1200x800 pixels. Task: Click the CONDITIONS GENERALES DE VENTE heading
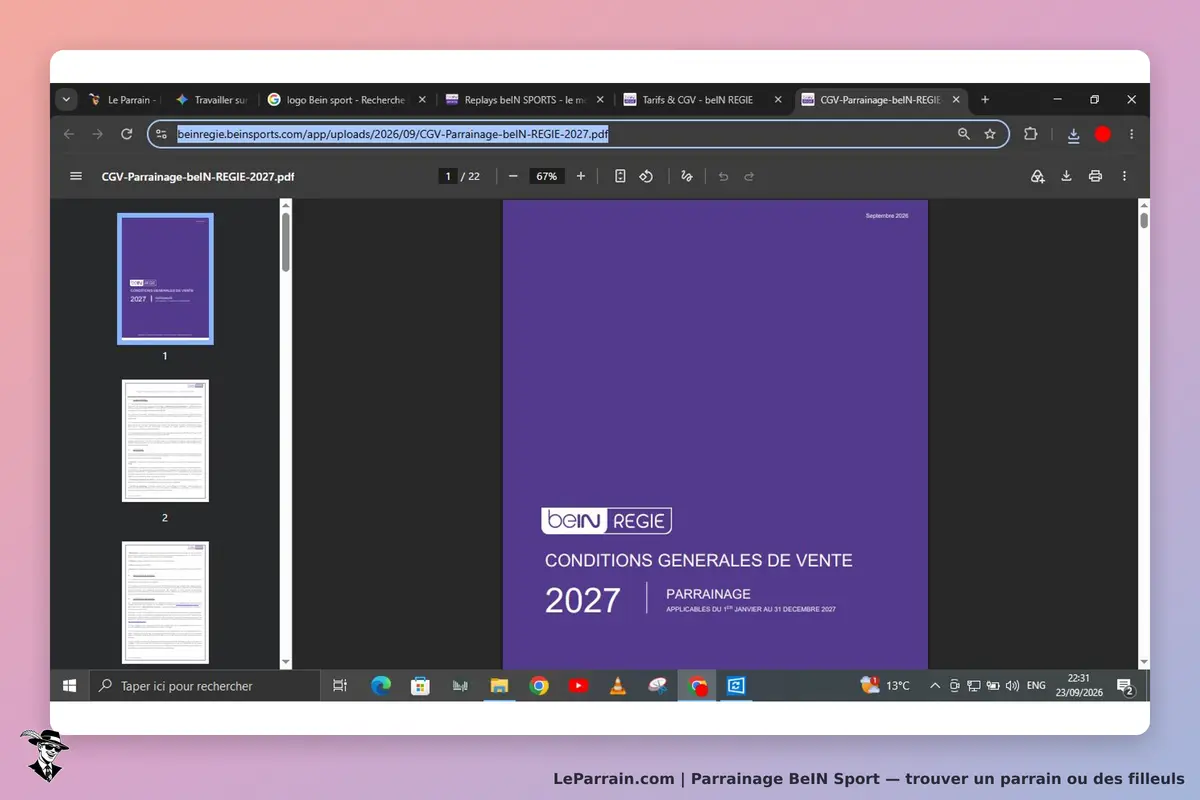tap(699, 560)
